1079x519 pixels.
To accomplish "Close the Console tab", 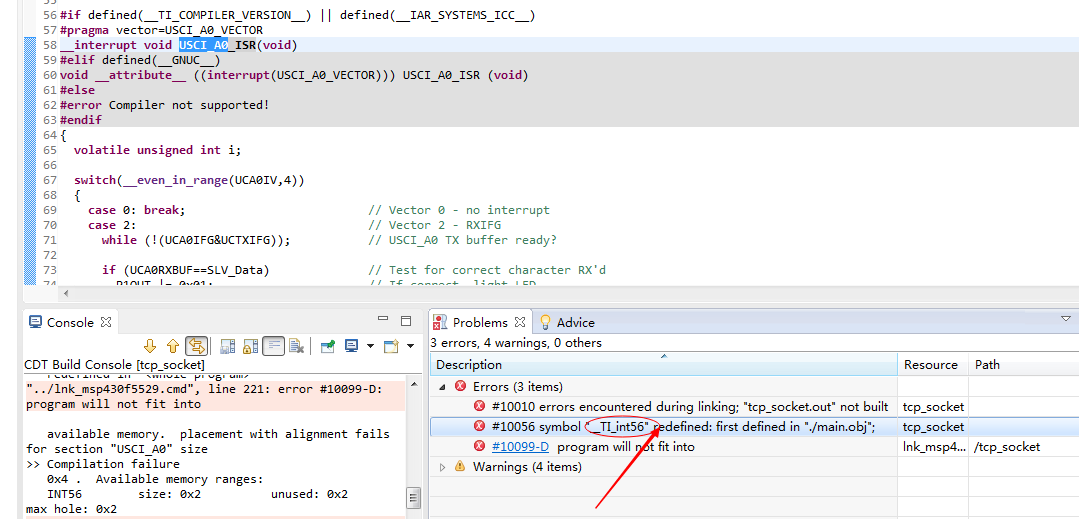I will pos(106,322).
